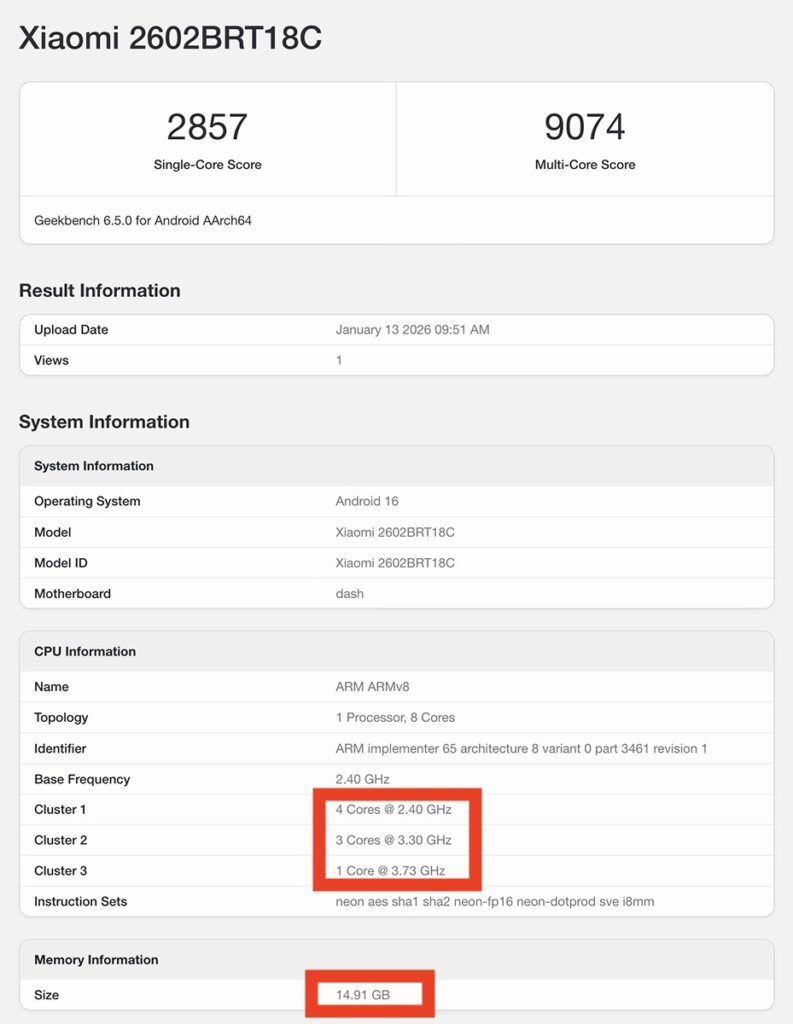Click Cluster 2 value 3 Cores @ 3.30 GHz
The image size is (793, 1024).
click(x=394, y=840)
